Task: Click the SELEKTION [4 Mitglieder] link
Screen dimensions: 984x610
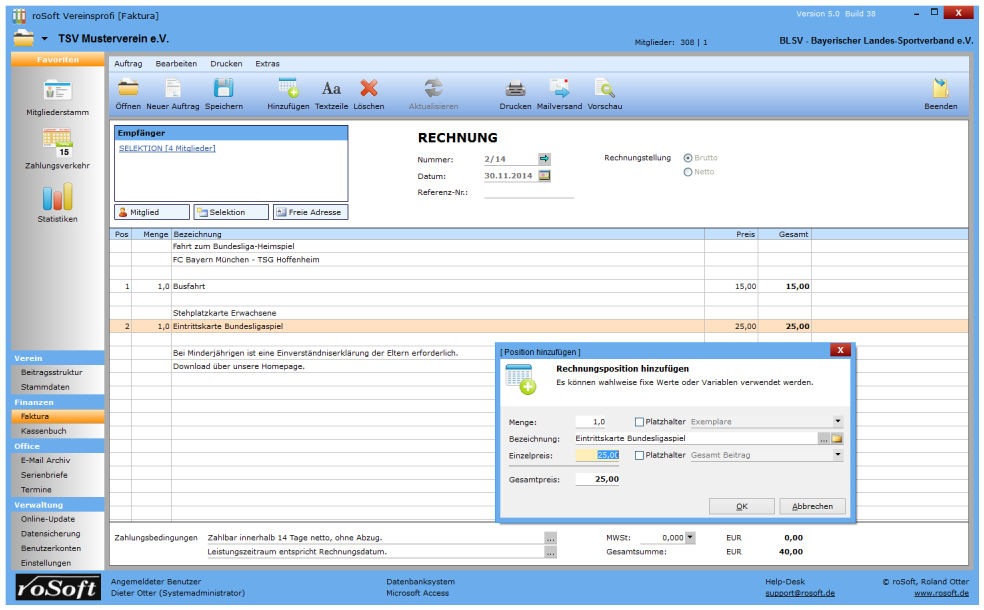Action: coord(167,148)
